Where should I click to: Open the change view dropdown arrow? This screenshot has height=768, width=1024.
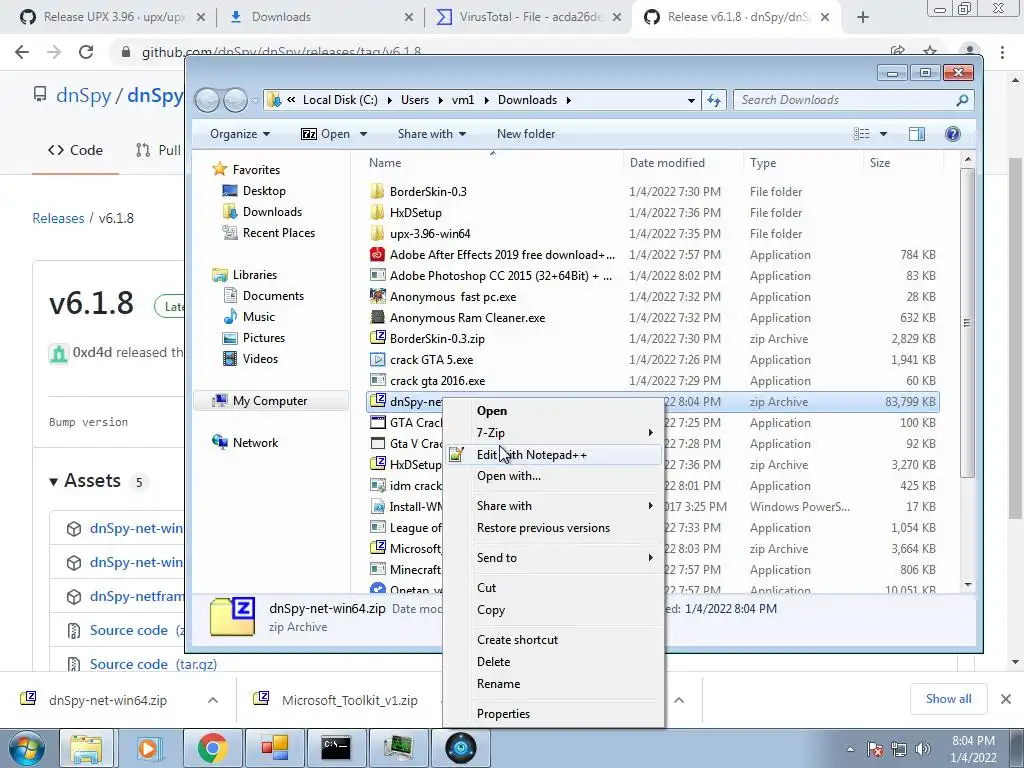tap(883, 134)
